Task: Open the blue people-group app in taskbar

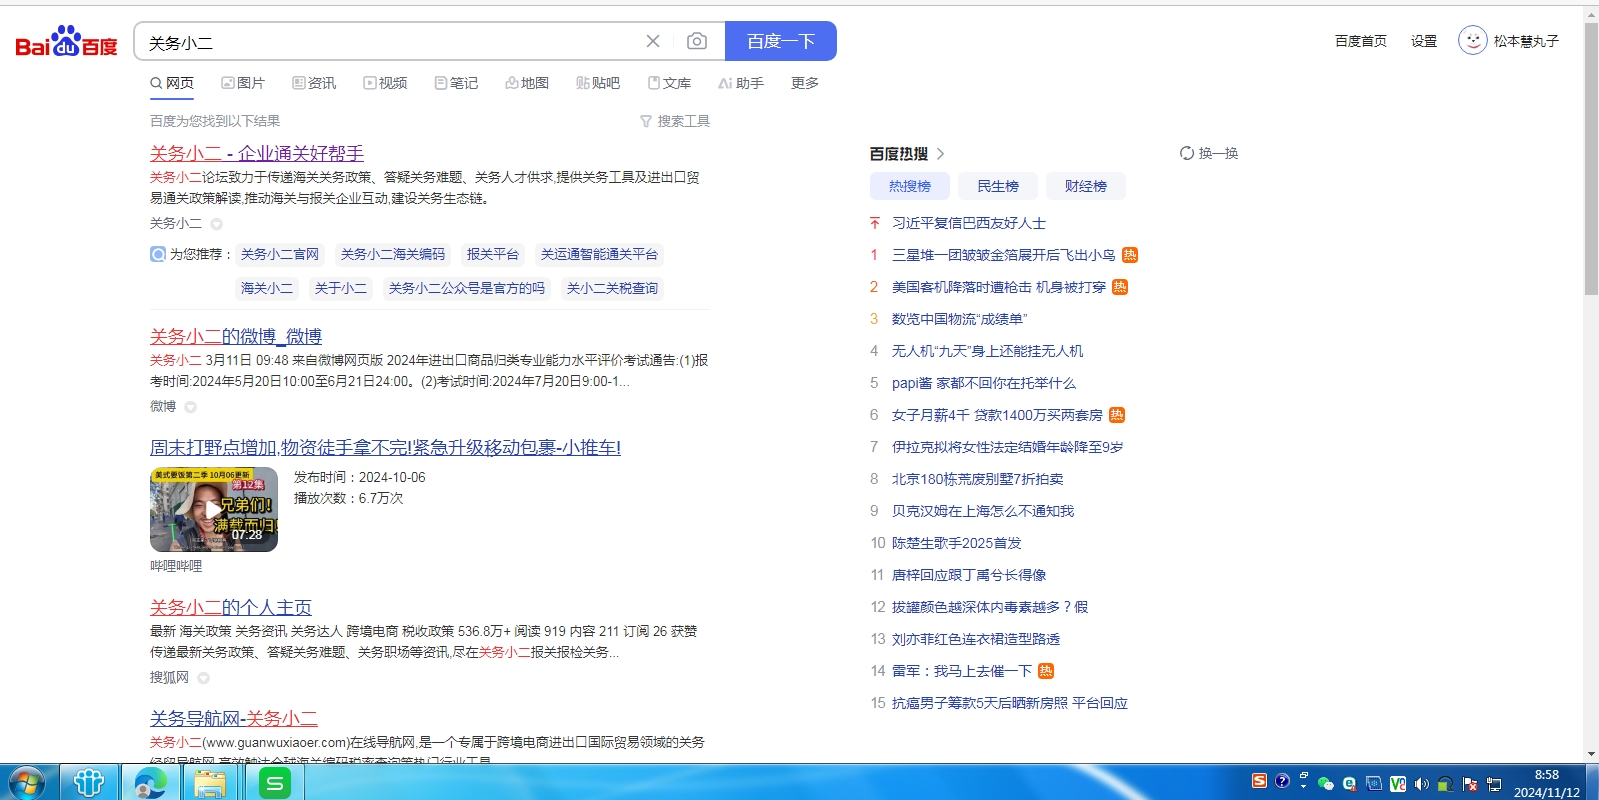Action: click(x=89, y=783)
